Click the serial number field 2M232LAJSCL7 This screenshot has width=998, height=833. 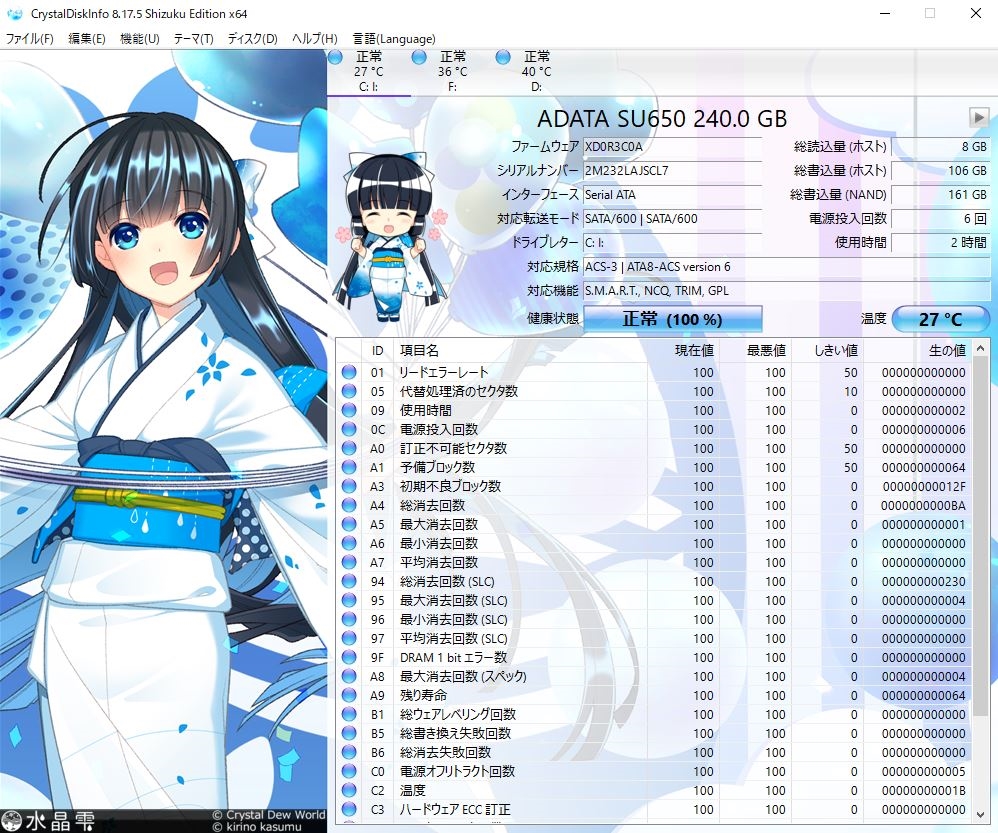click(x=672, y=171)
